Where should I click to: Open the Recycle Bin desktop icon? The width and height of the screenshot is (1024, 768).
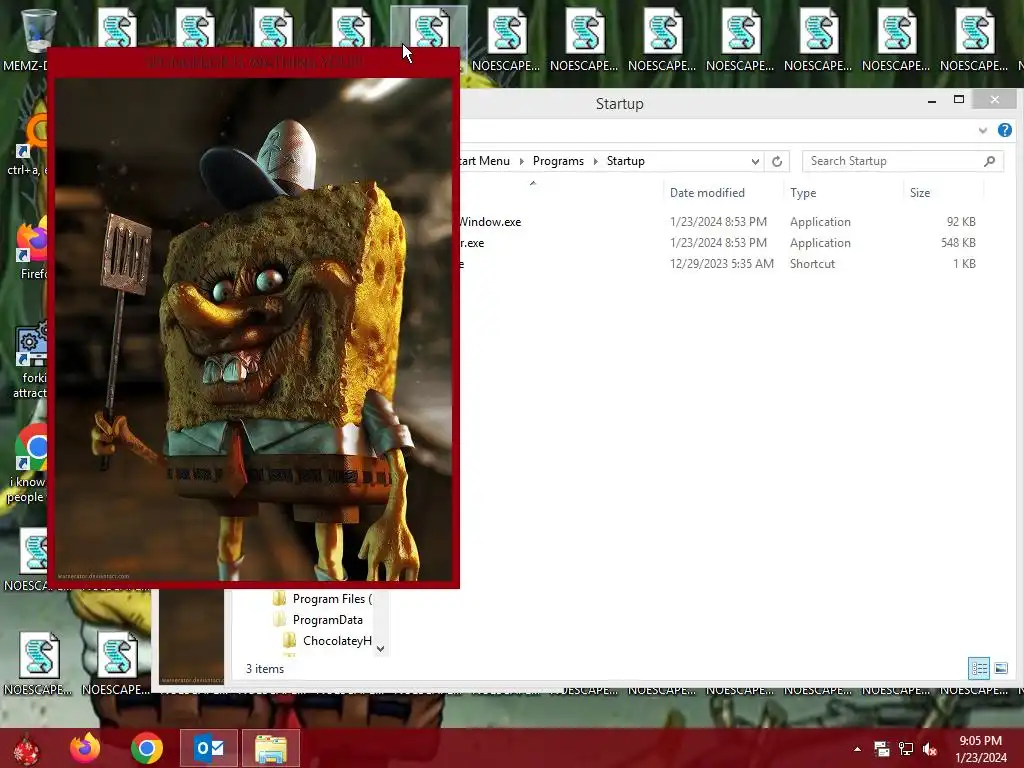point(38,29)
